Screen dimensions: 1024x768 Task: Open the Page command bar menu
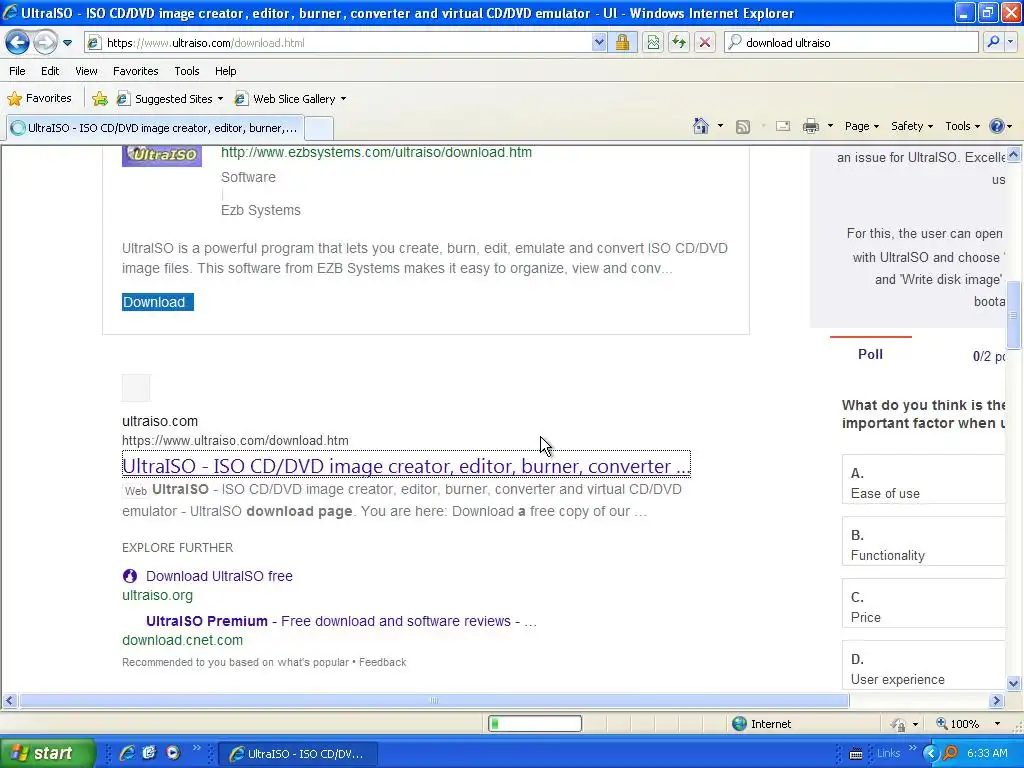[861, 126]
